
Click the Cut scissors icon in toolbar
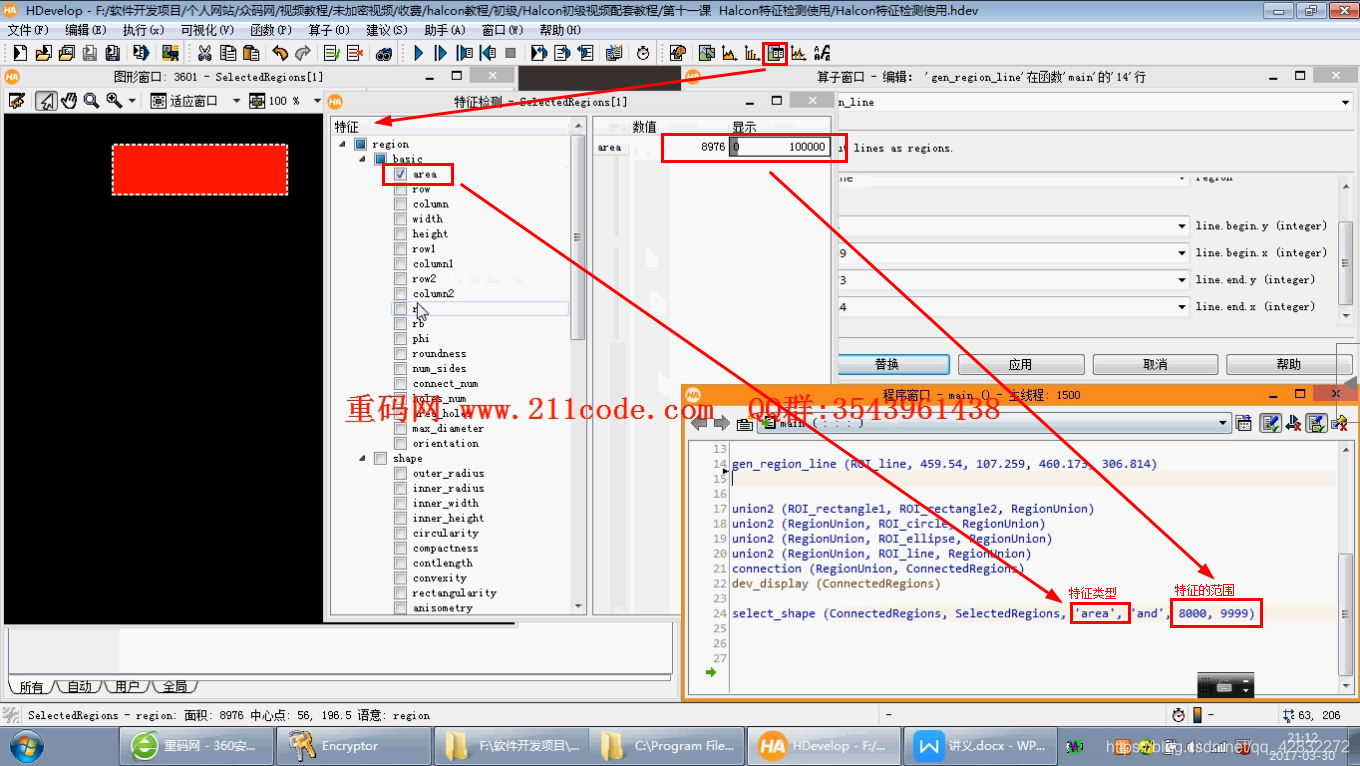(205, 53)
